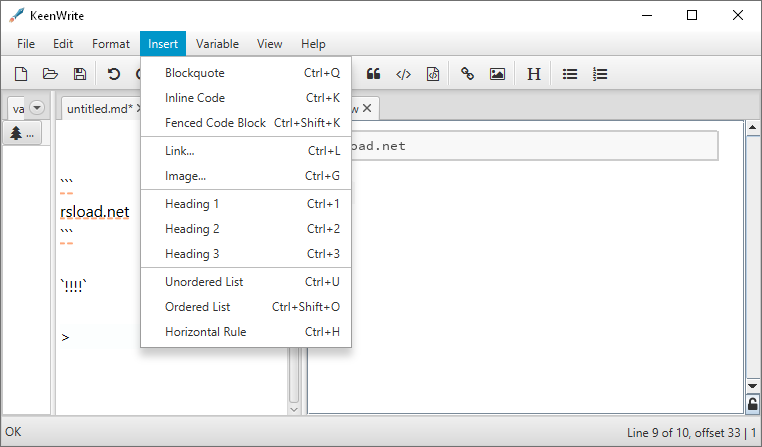This screenshot has height=447, width=762.
Task: Open the Variable menu
Action: [217, 44]
